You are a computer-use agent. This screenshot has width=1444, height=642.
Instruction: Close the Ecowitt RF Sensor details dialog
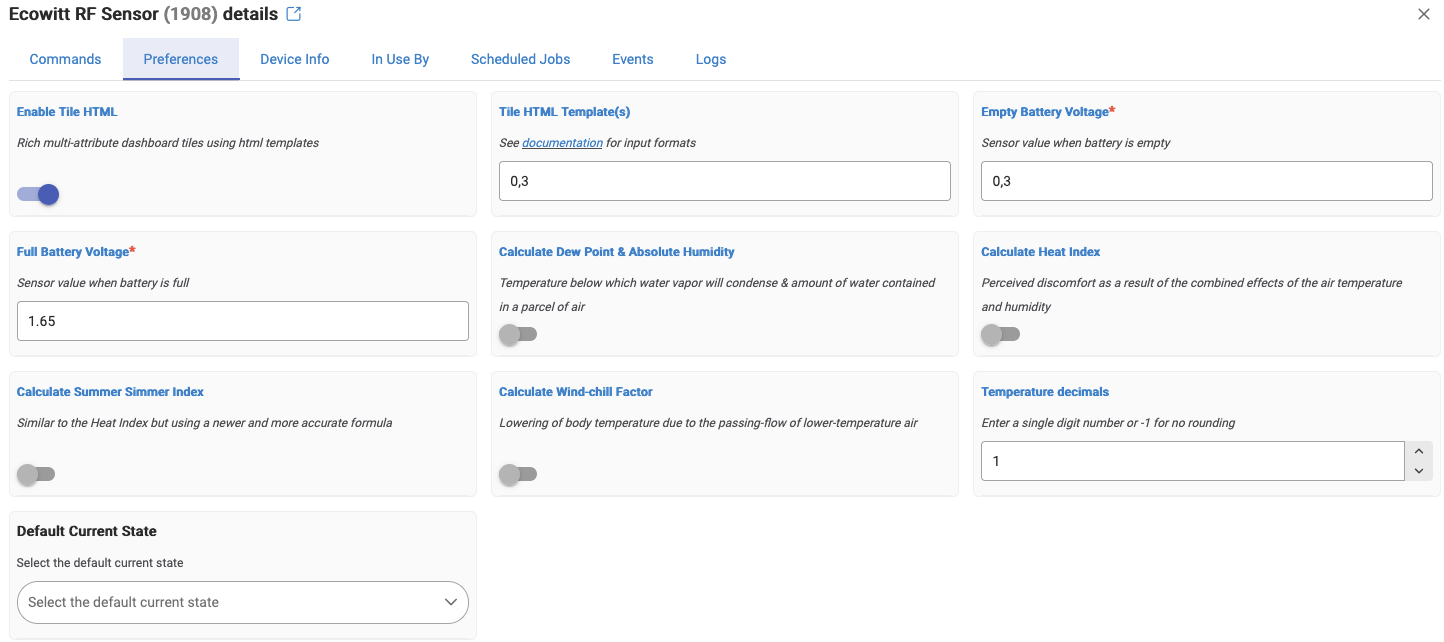click(x=1424, y=14)
